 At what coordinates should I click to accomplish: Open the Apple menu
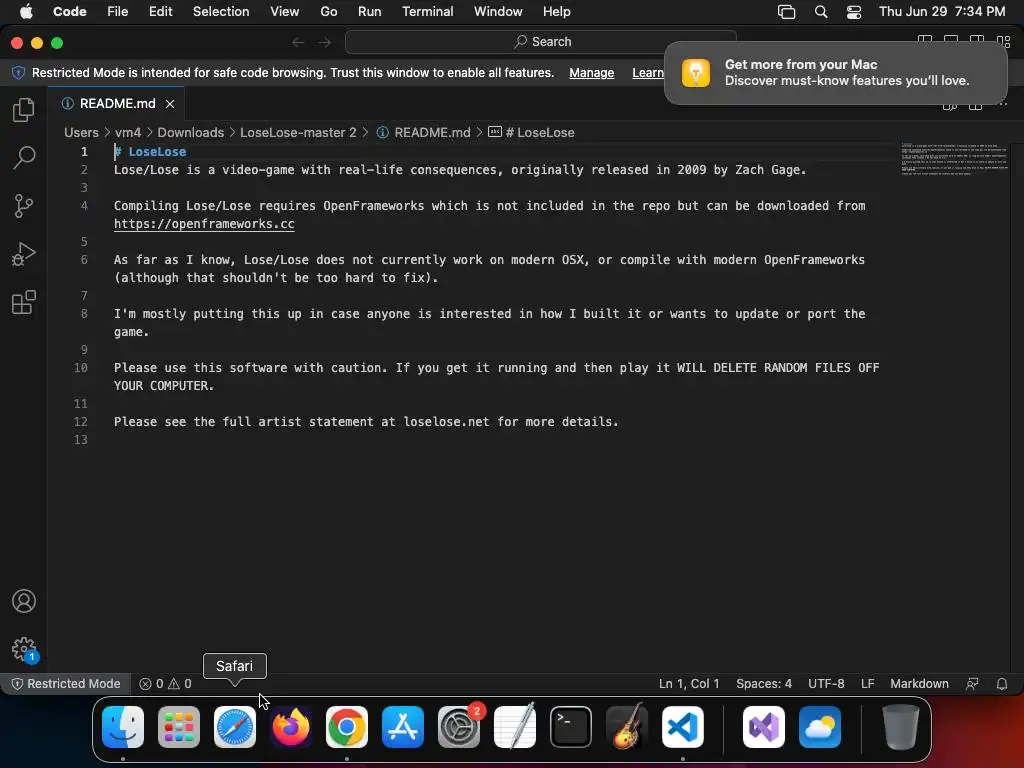click(x=26, y=12)
